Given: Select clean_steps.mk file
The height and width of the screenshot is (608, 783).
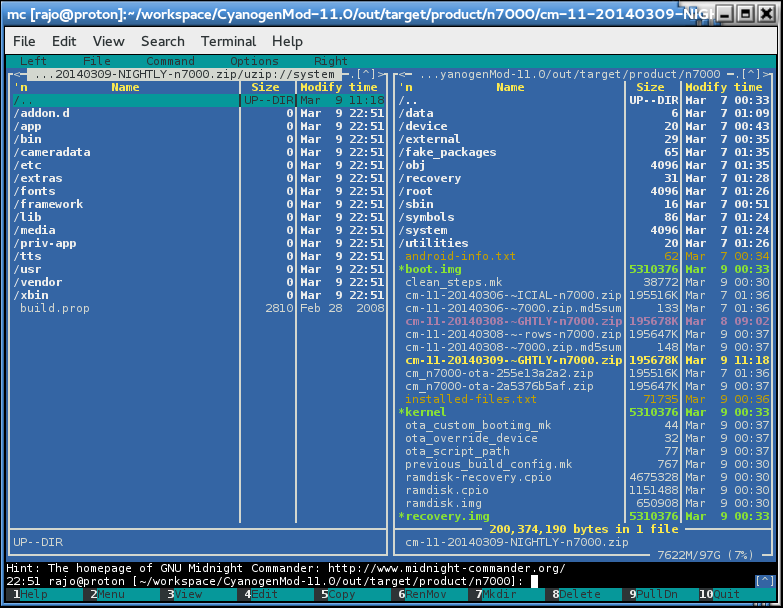Looking at the screenshot, I should pos(584,282).
